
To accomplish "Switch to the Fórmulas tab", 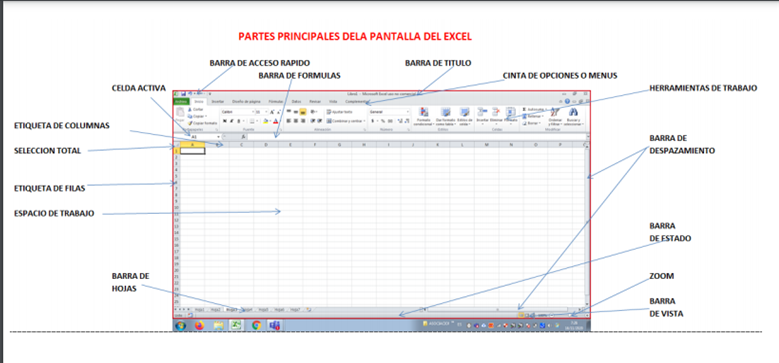I will click(x=276, y=102).
